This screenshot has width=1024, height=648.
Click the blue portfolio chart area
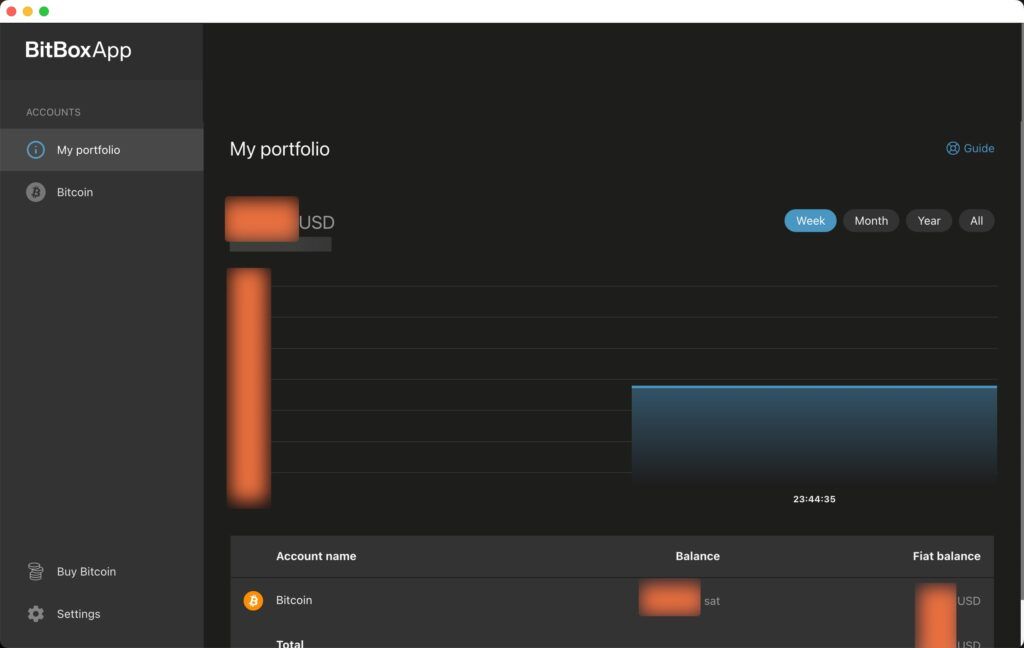tap(814, 434)
